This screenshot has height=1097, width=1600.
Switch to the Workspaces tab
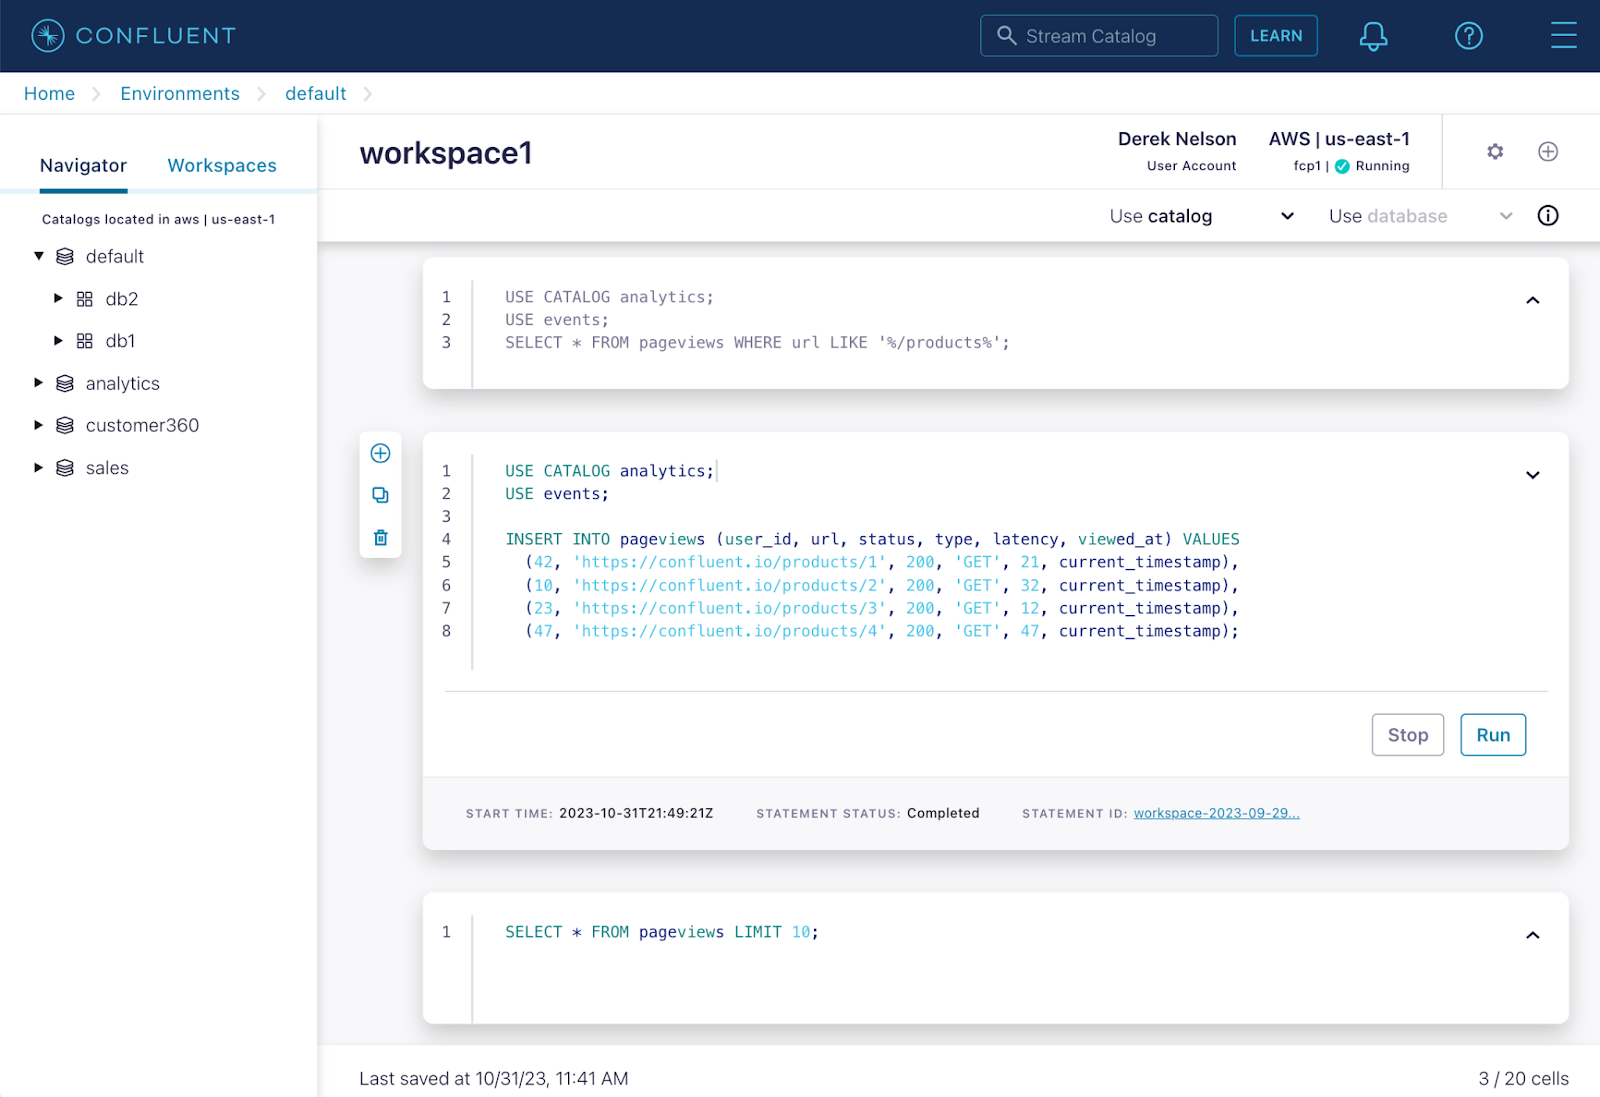tap(222, 166)
